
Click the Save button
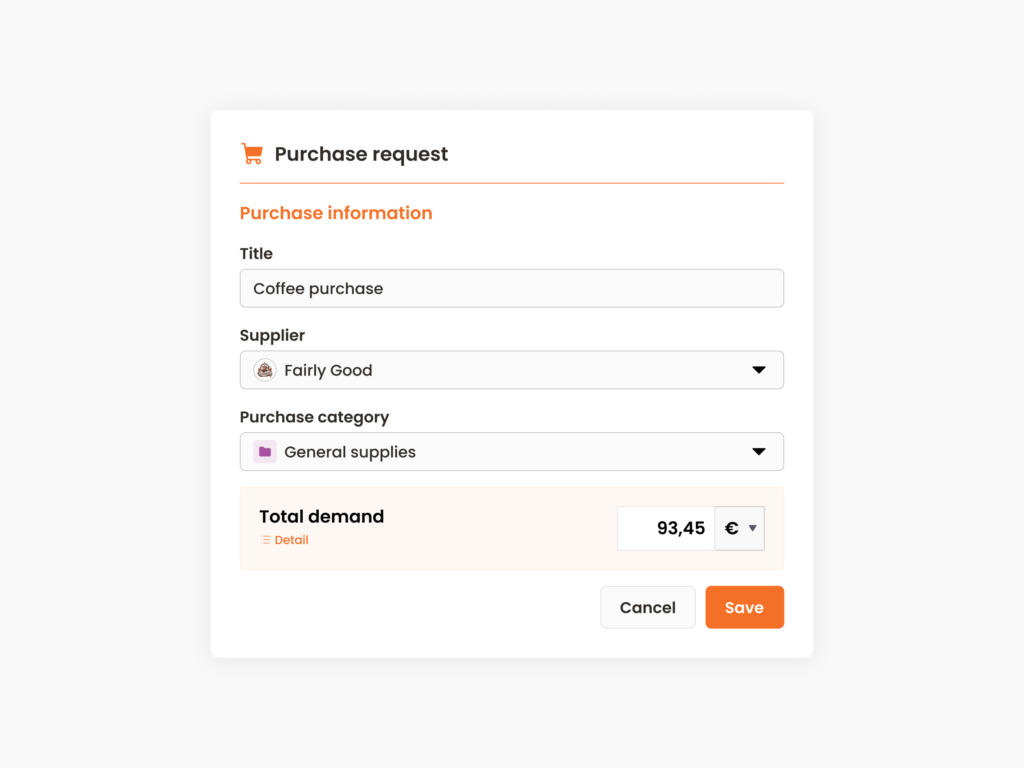point(744,607)
